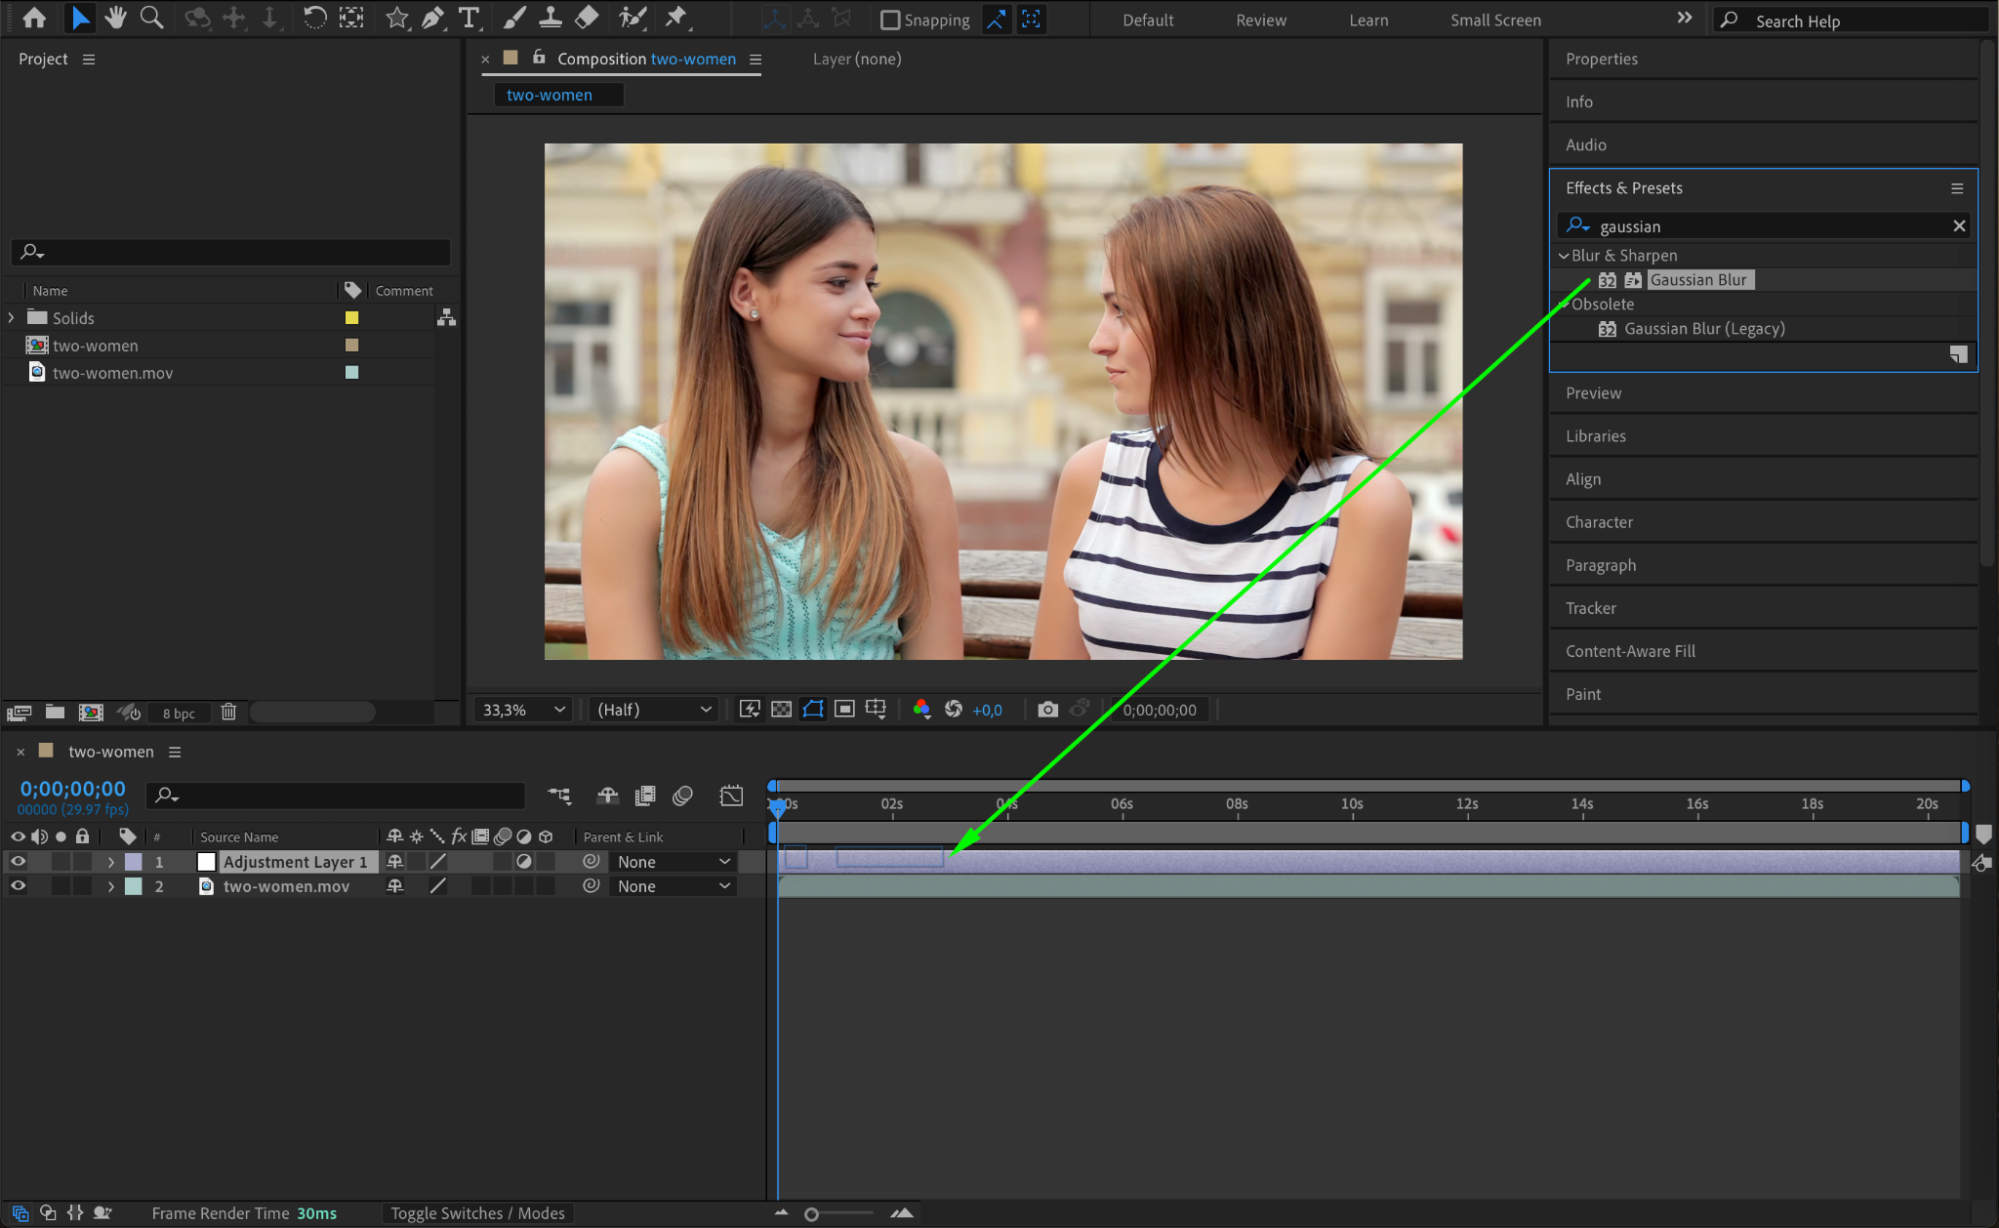The image size is (1999, 1228).
Task: Open the Tracker panel
Action: (1590, 608)
